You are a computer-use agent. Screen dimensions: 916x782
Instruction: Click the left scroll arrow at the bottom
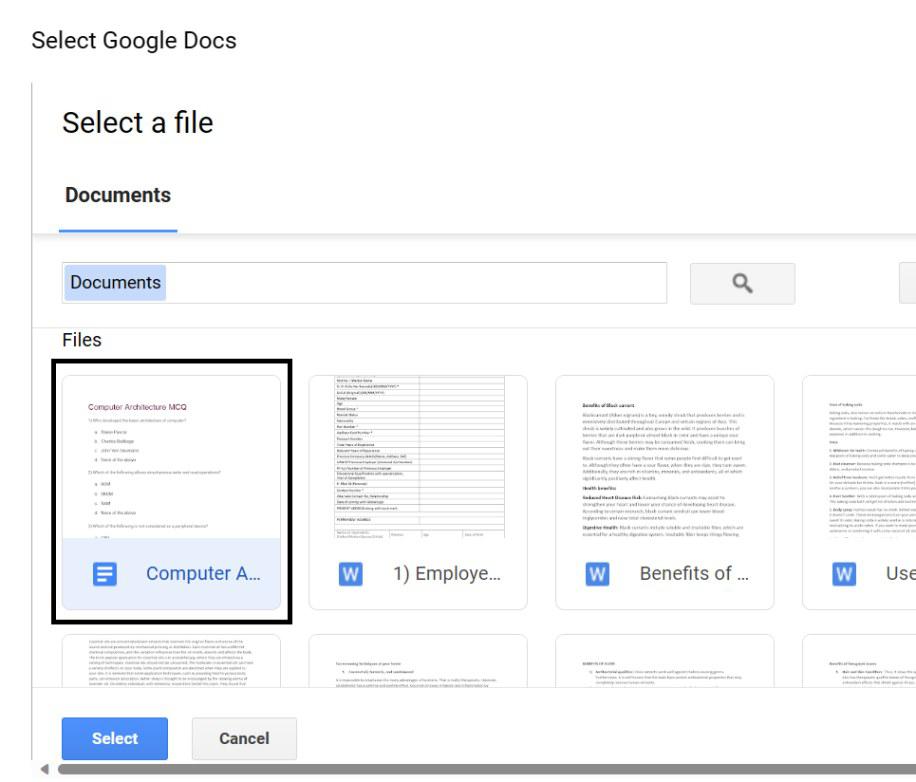coord(44,769)
